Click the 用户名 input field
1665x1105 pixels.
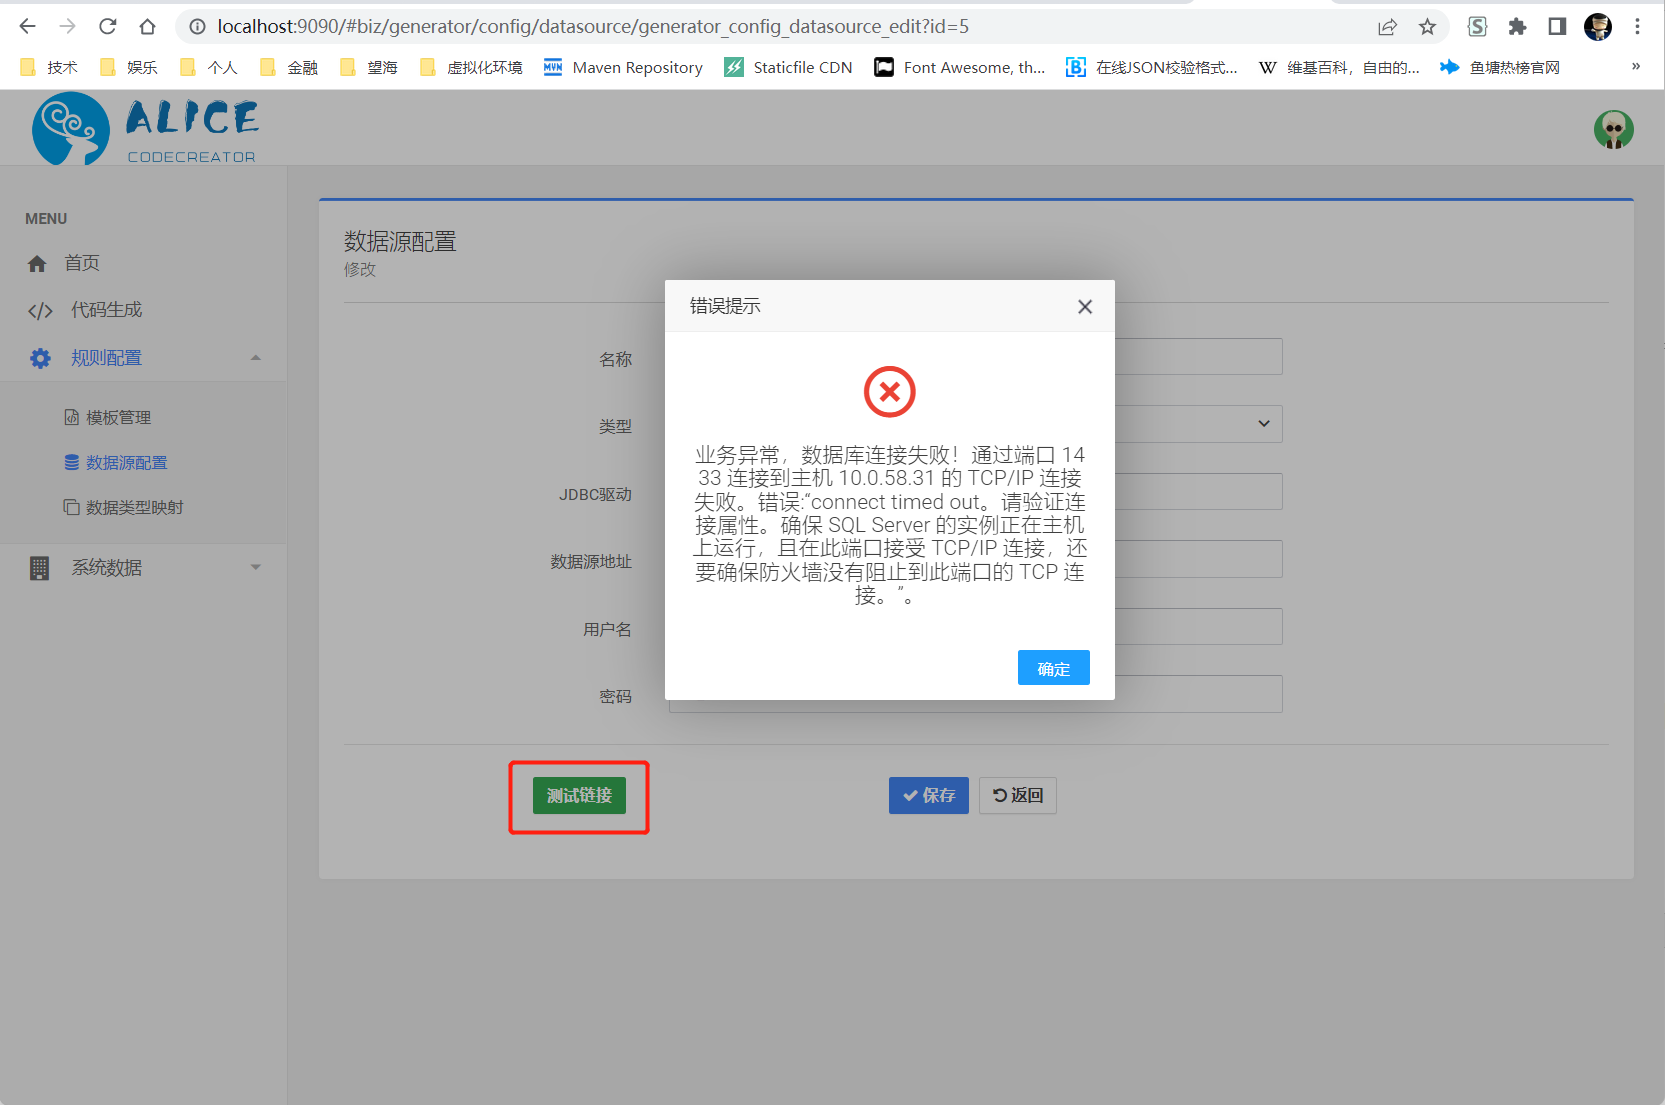coord(976,627)
